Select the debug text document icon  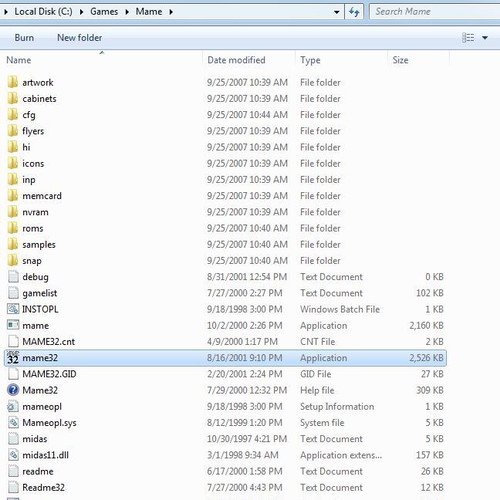13,277
